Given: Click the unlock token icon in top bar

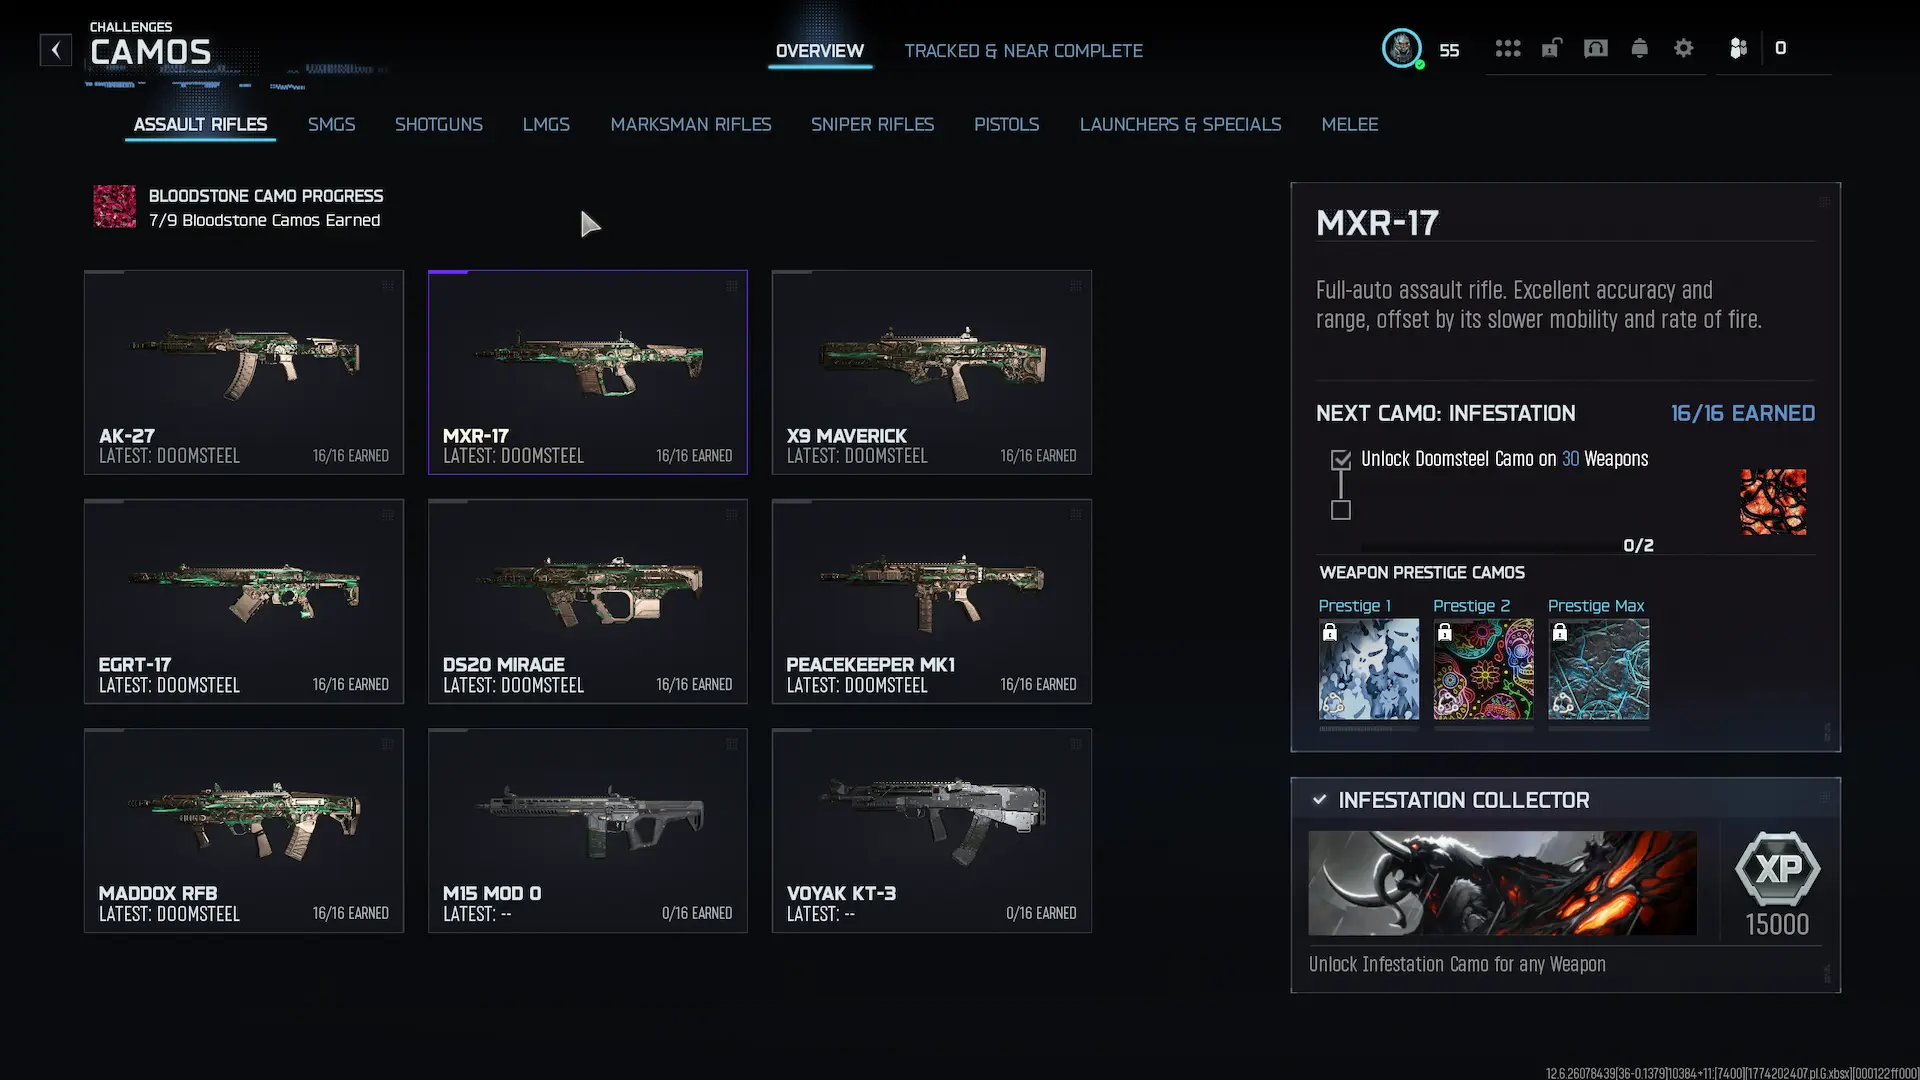Looking at the screenshot, I should pos(1551,48).
